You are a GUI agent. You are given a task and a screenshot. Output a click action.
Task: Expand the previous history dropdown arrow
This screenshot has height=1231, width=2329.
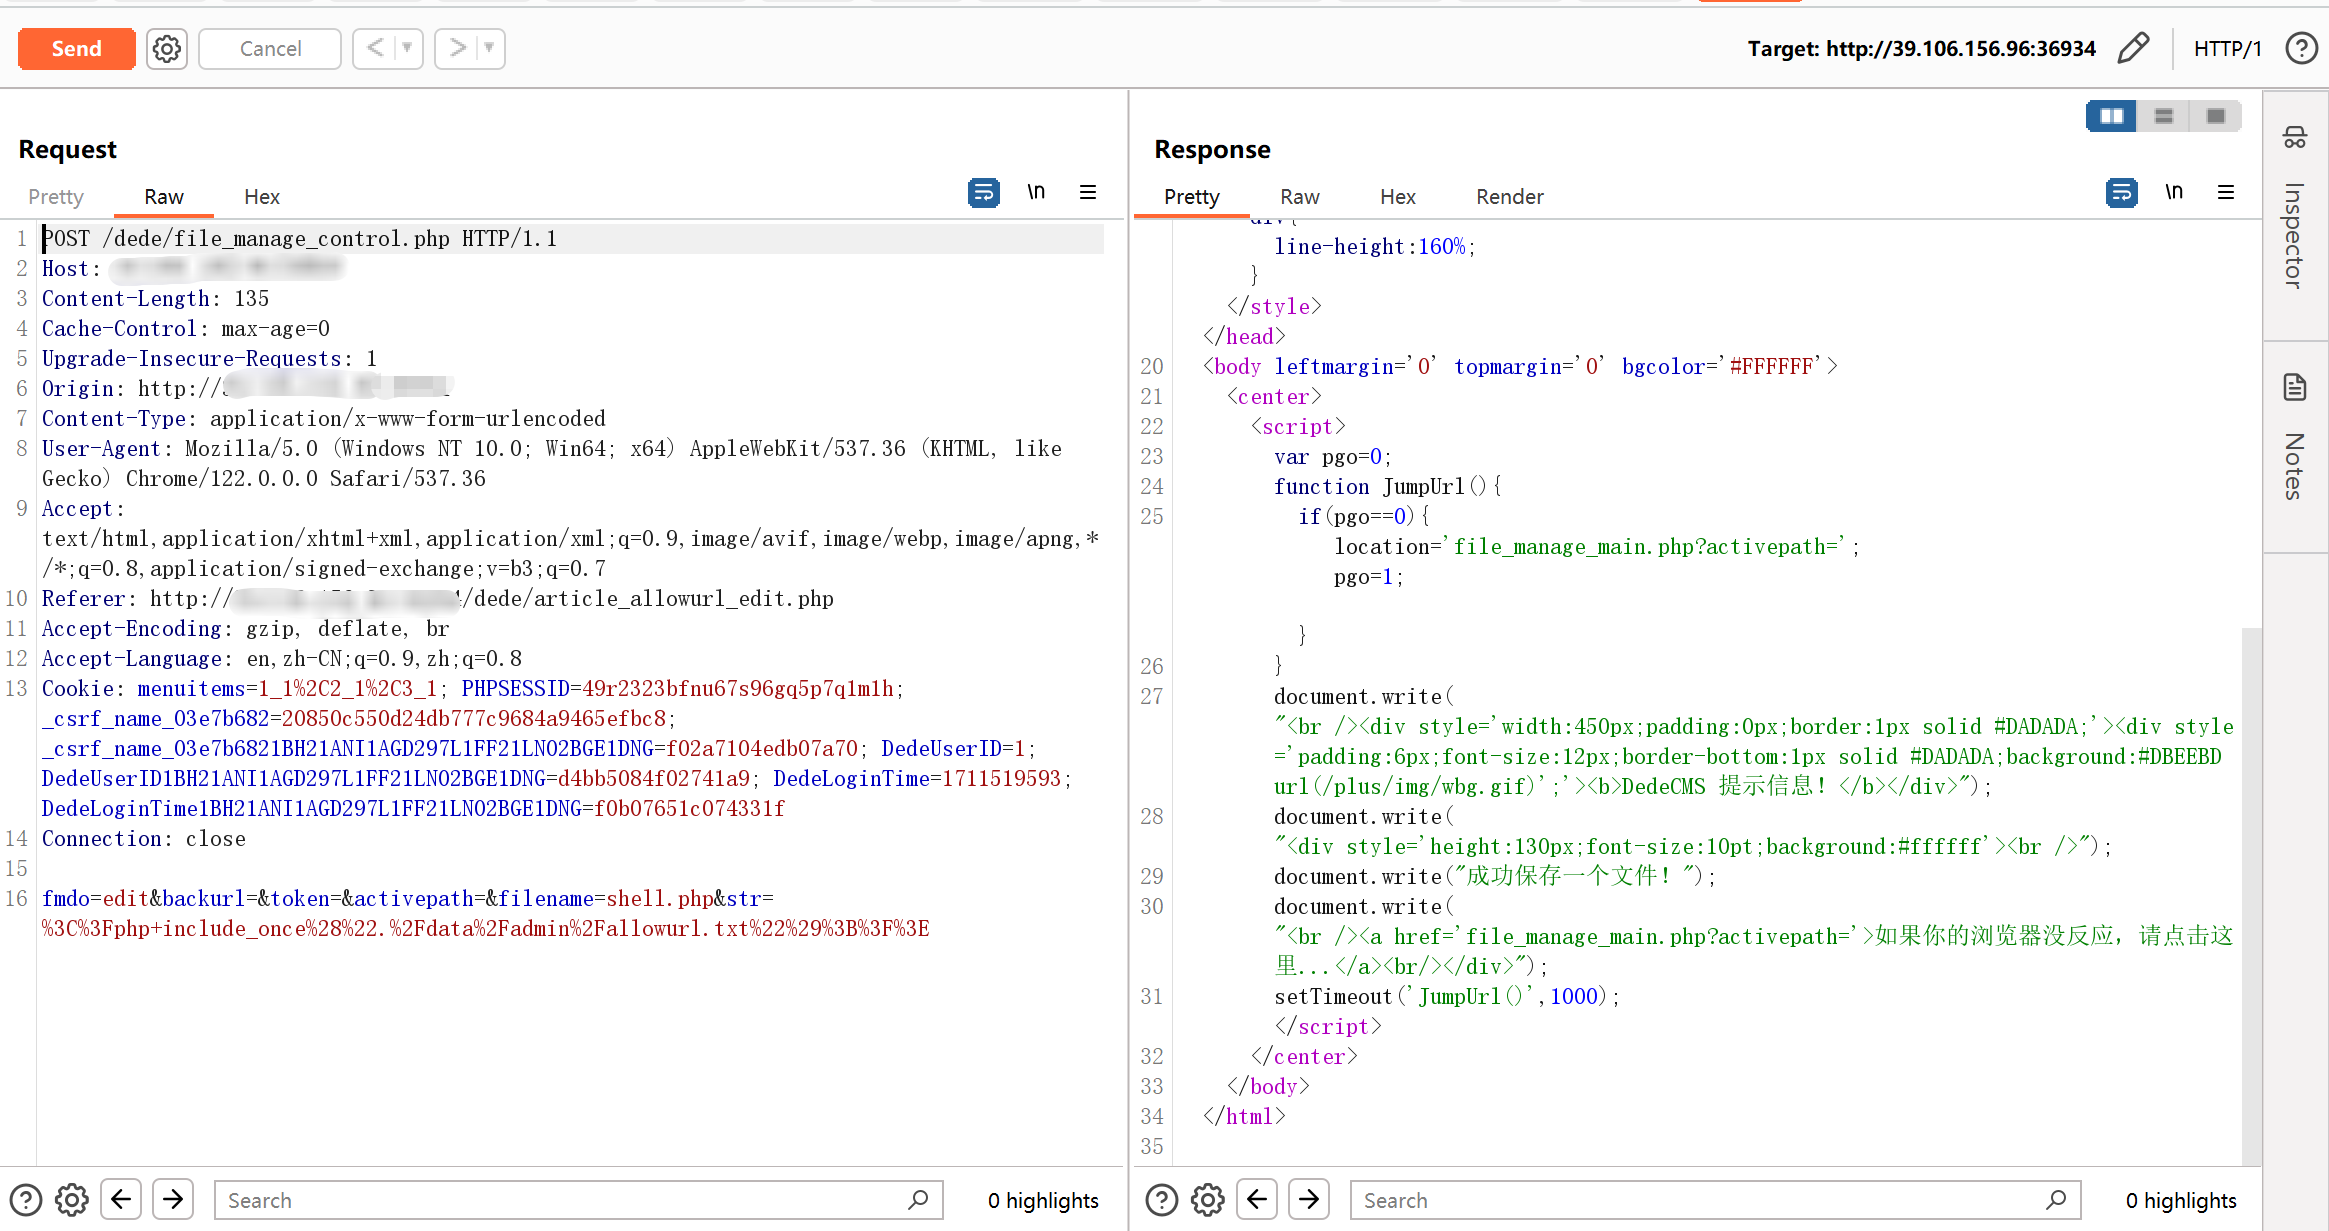[407, 48]
